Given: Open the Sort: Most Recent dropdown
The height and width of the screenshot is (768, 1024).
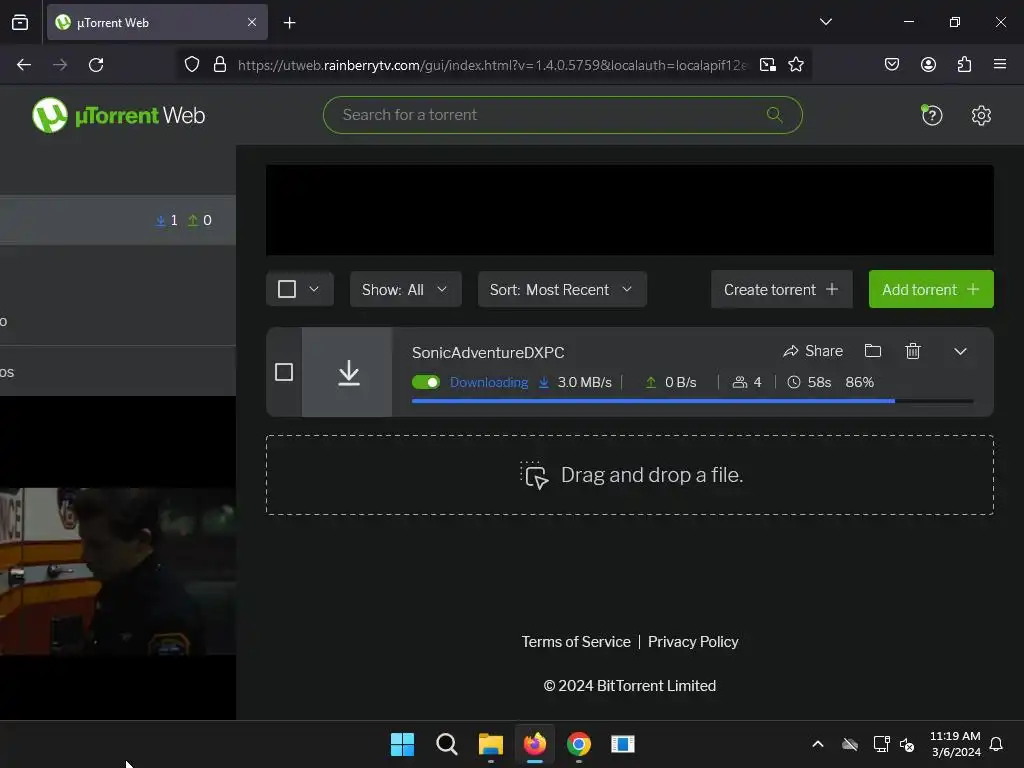Looking at the screenshot, I should click(562, 289).
